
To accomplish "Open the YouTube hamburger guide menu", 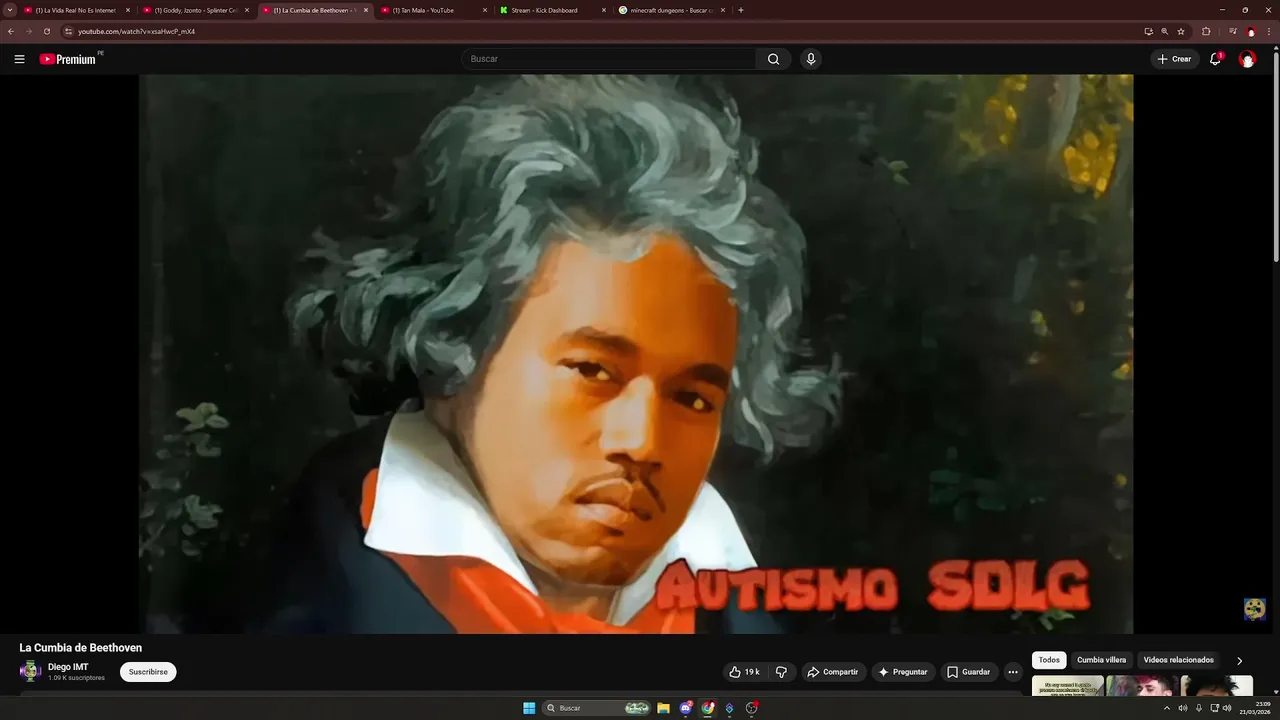I will click(x=19, y=59).
